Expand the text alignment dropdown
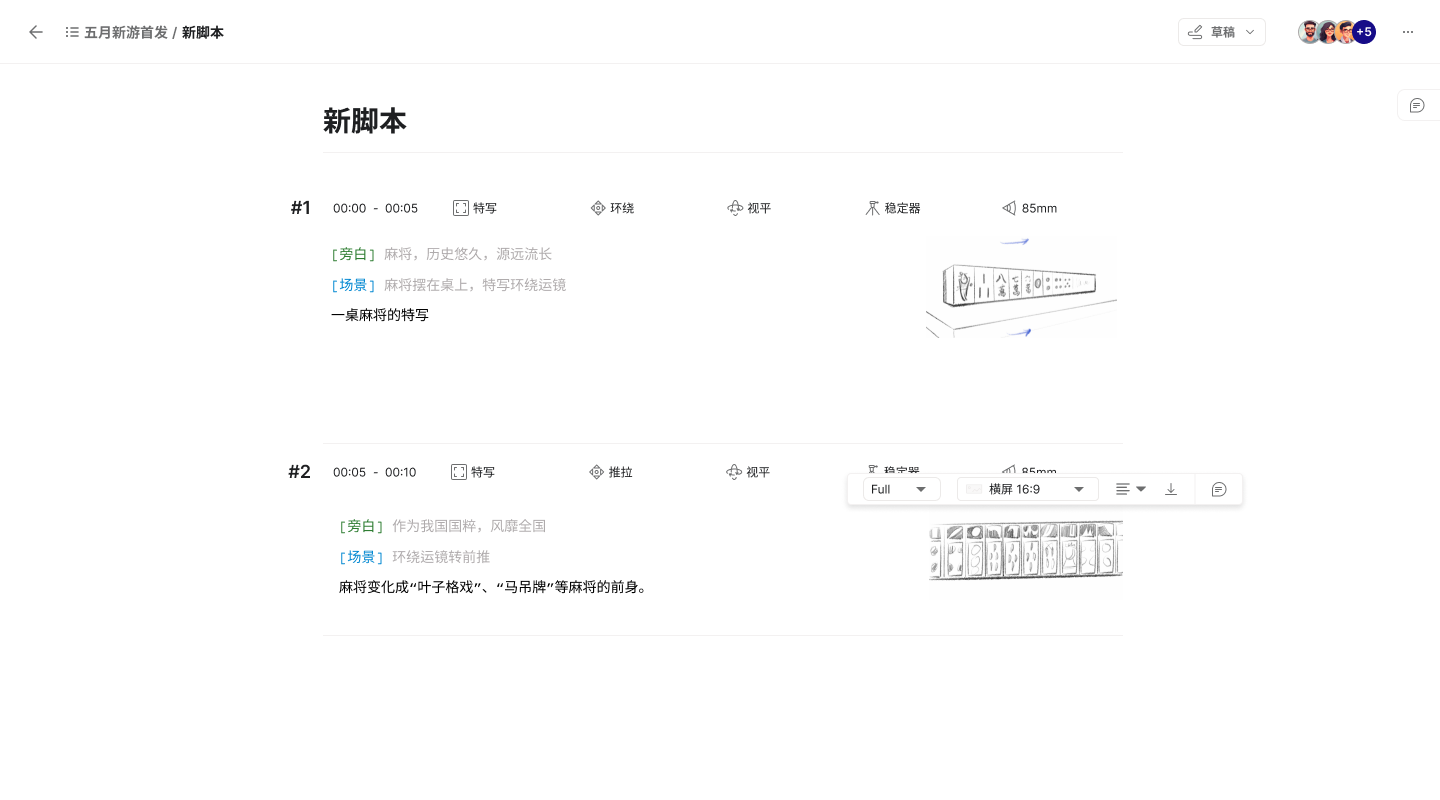This screenshot has width=1440, height=800. click(1130, 489)
